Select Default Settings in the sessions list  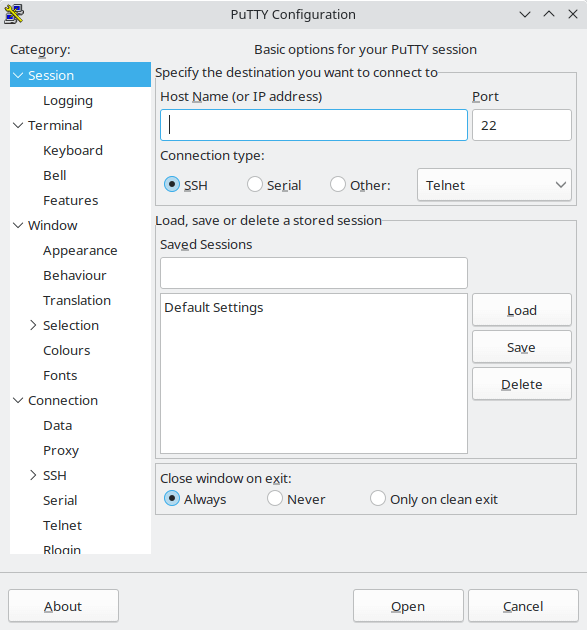pyautogui.click(x=314, y=307)
